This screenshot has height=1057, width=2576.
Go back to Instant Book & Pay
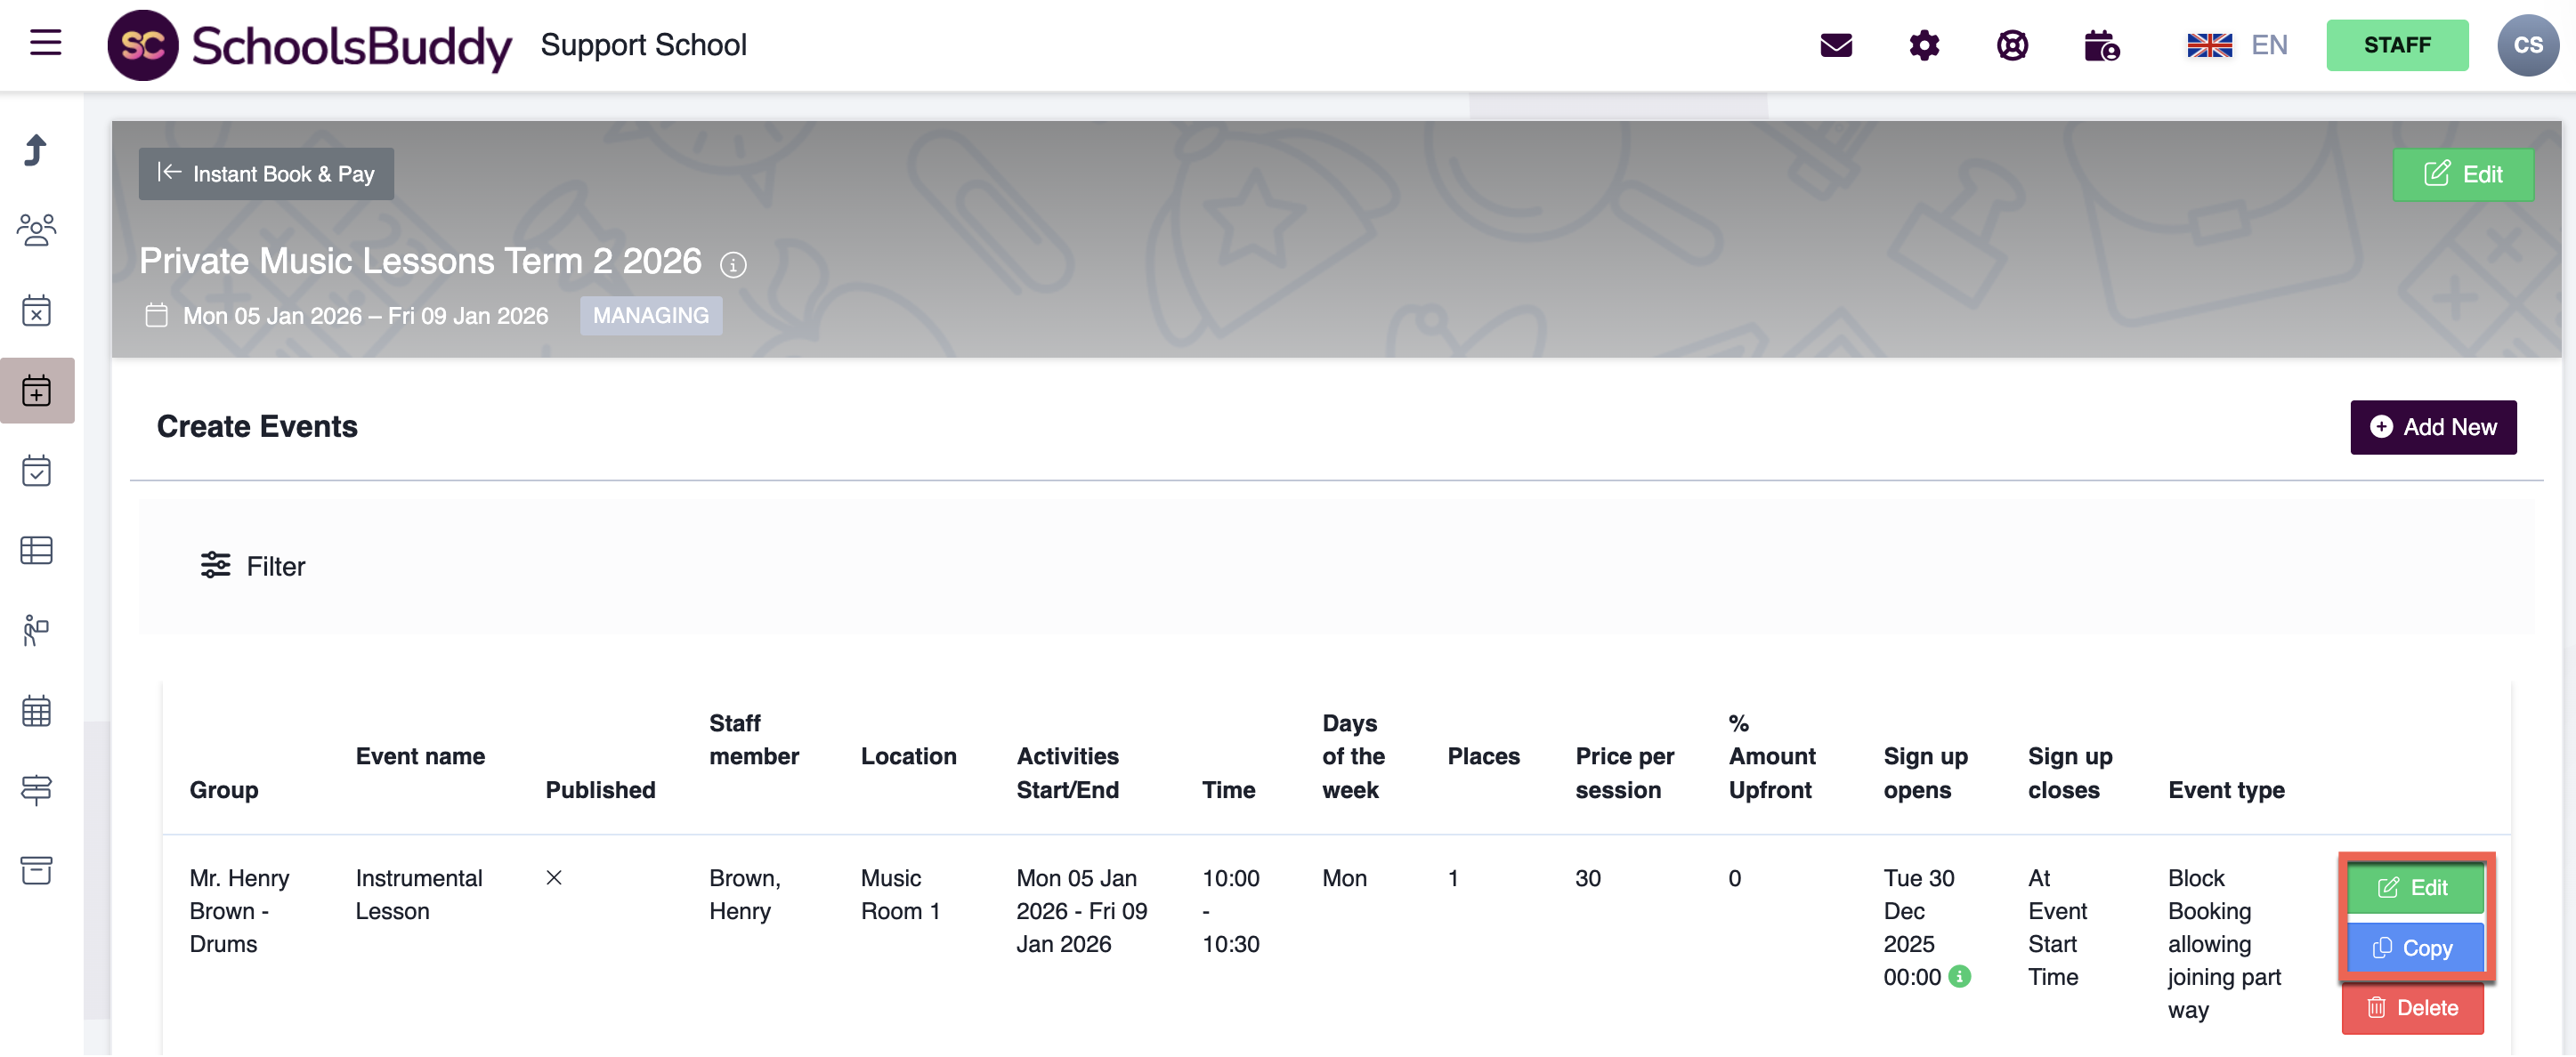[266, 174]
